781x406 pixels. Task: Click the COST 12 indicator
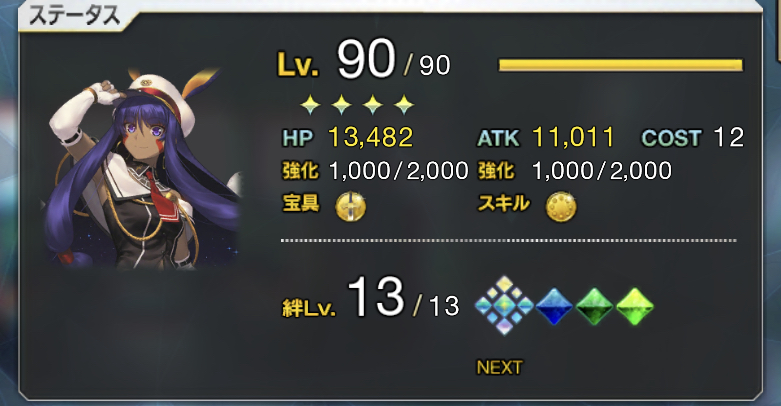pyautogui.click(x=692, y=137)
